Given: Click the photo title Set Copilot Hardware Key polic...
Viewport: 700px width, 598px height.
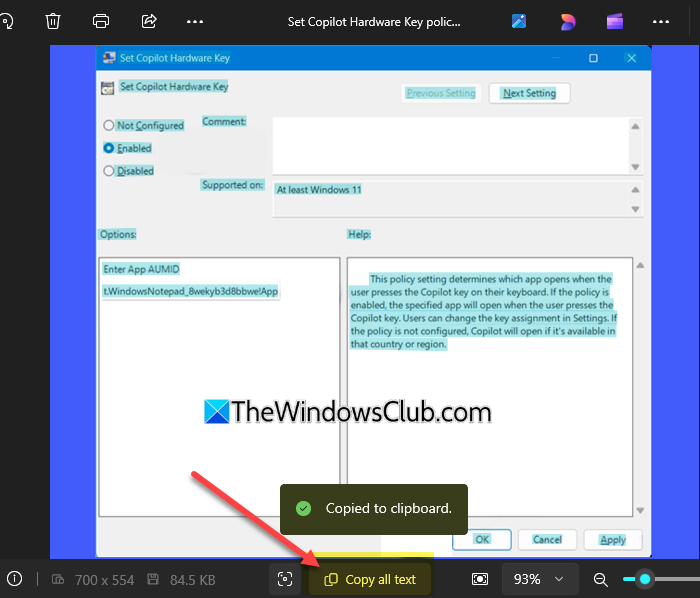Looking at the screenshot, I should tap(374, 21).
